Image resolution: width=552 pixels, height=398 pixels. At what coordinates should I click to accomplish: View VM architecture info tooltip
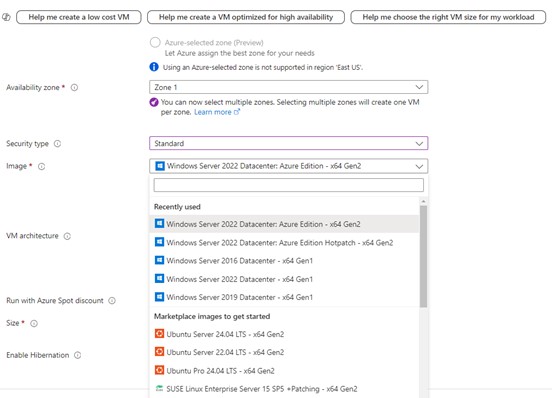click(x=67, y=236)
